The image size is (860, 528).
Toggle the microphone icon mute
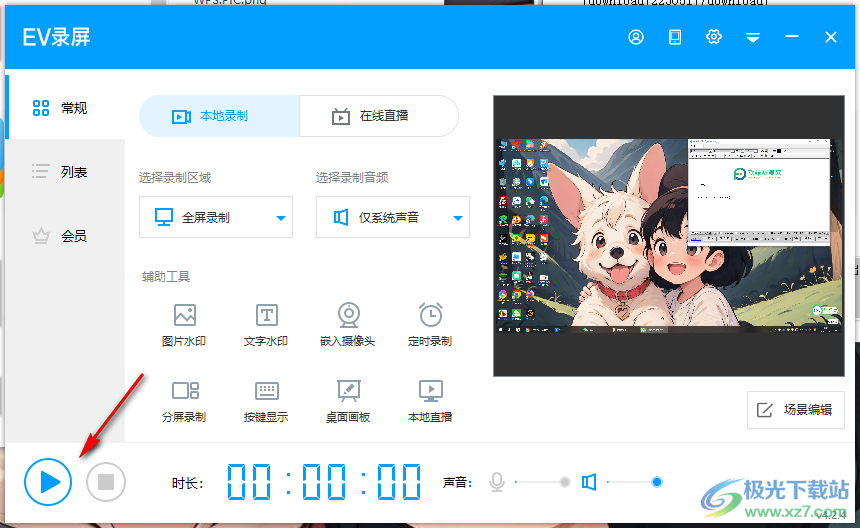(497, 482)
